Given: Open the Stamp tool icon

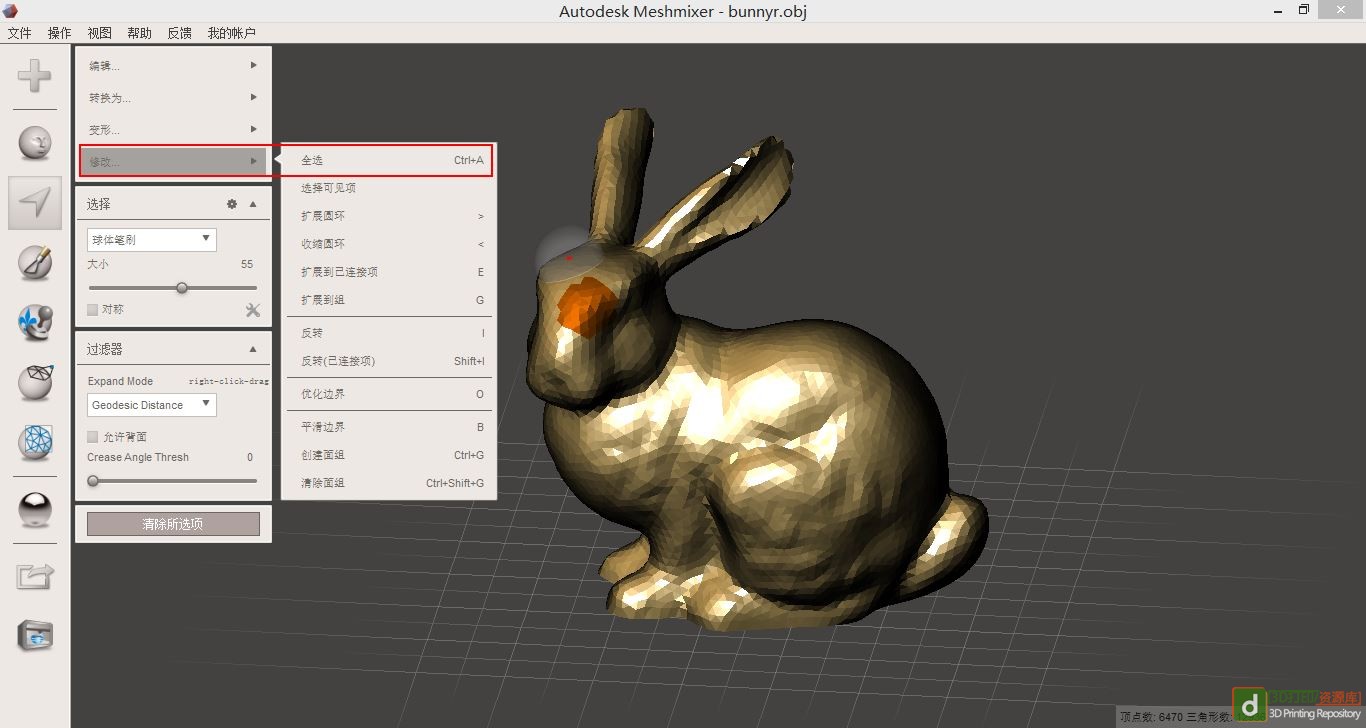Looking at the screenshot, I should tap(35, 322).
